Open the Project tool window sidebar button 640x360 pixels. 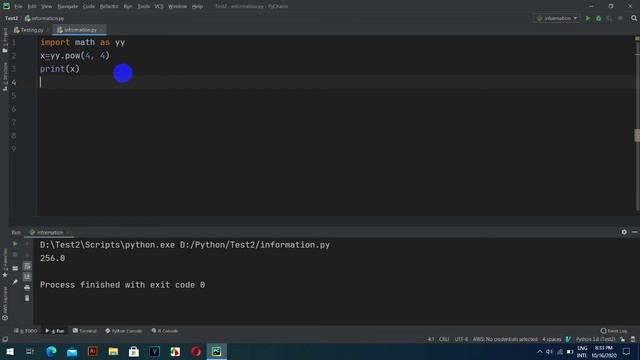(x=5, y=40)
